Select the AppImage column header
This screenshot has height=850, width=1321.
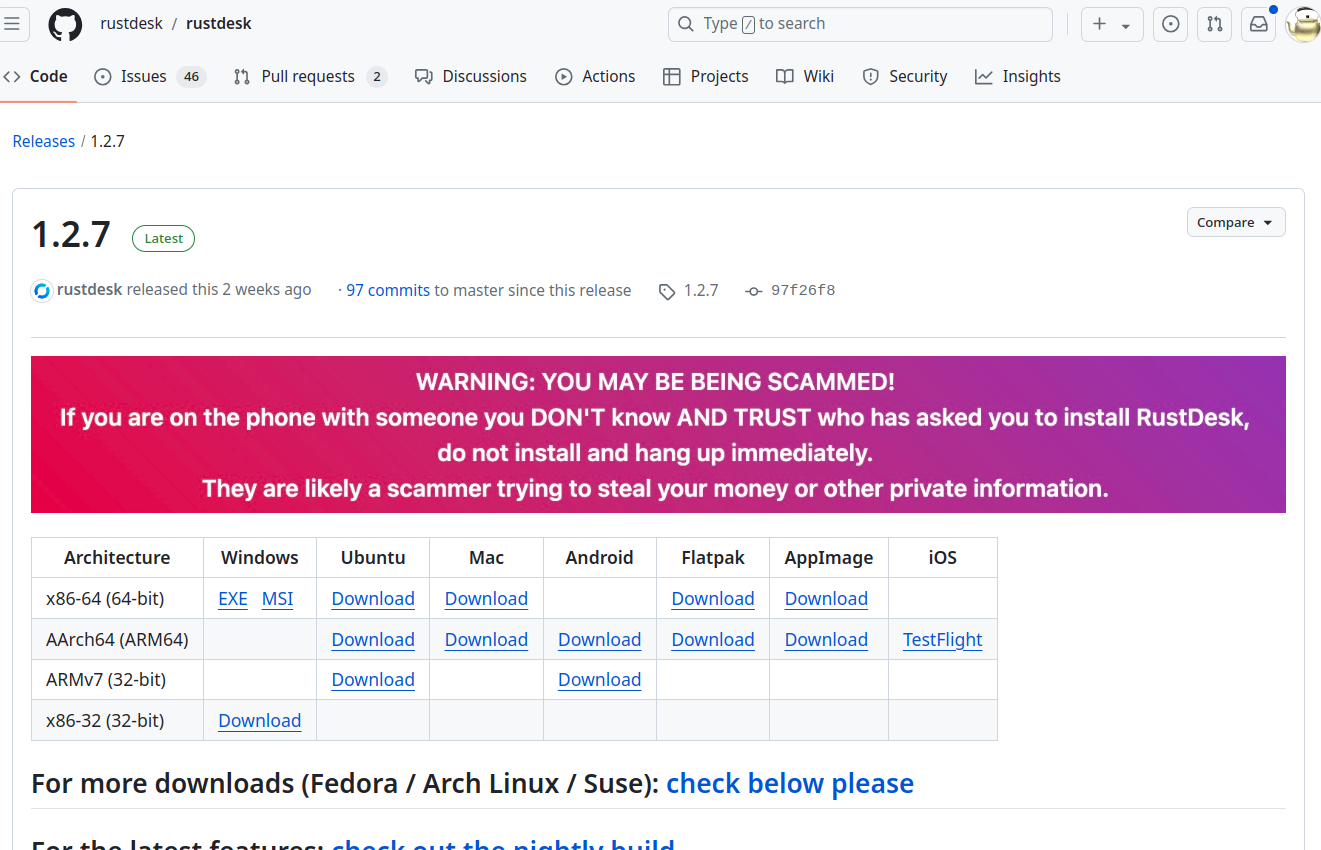click(828, 558)
